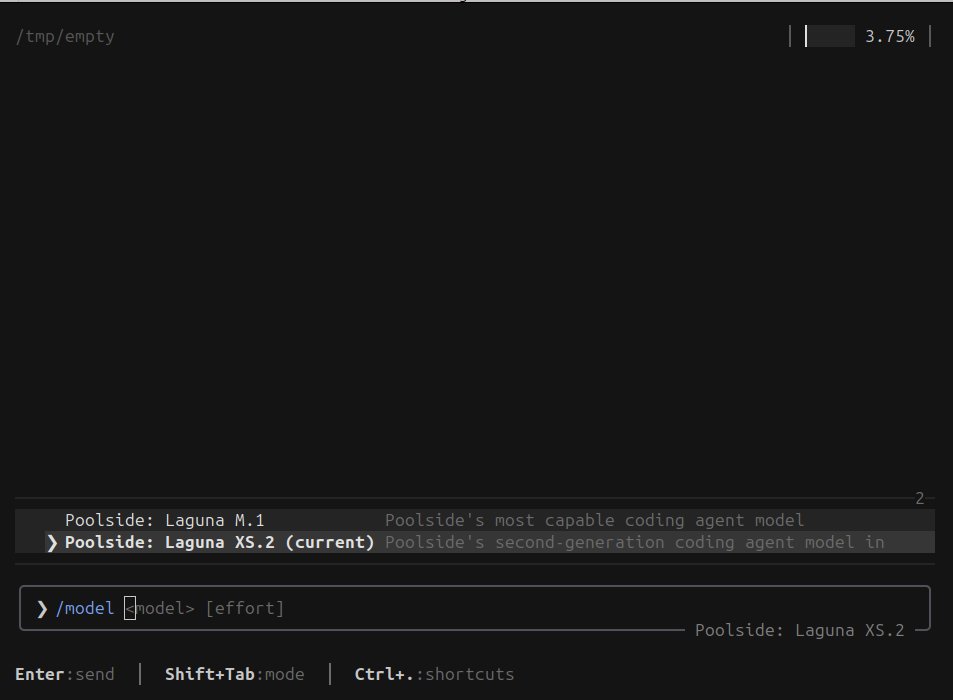Image resolution: width=953 pixels, height=700 pixels.
Task: Click the Enter:send shortcut hint
Action: coord(65,674)
